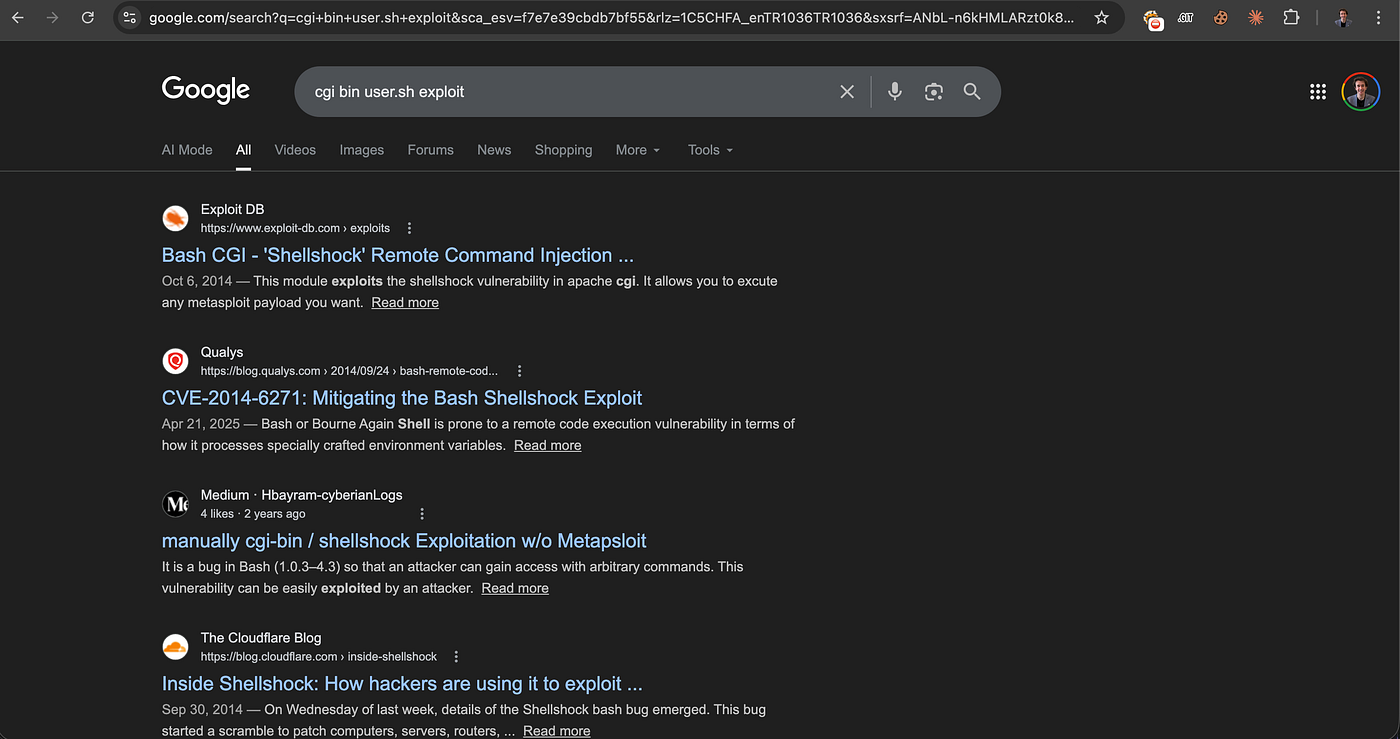Viewport: 1400px width, 739px height.
Task: Submit search with magnifier icon
Action: pyautogui.click(x=972, y=92)
